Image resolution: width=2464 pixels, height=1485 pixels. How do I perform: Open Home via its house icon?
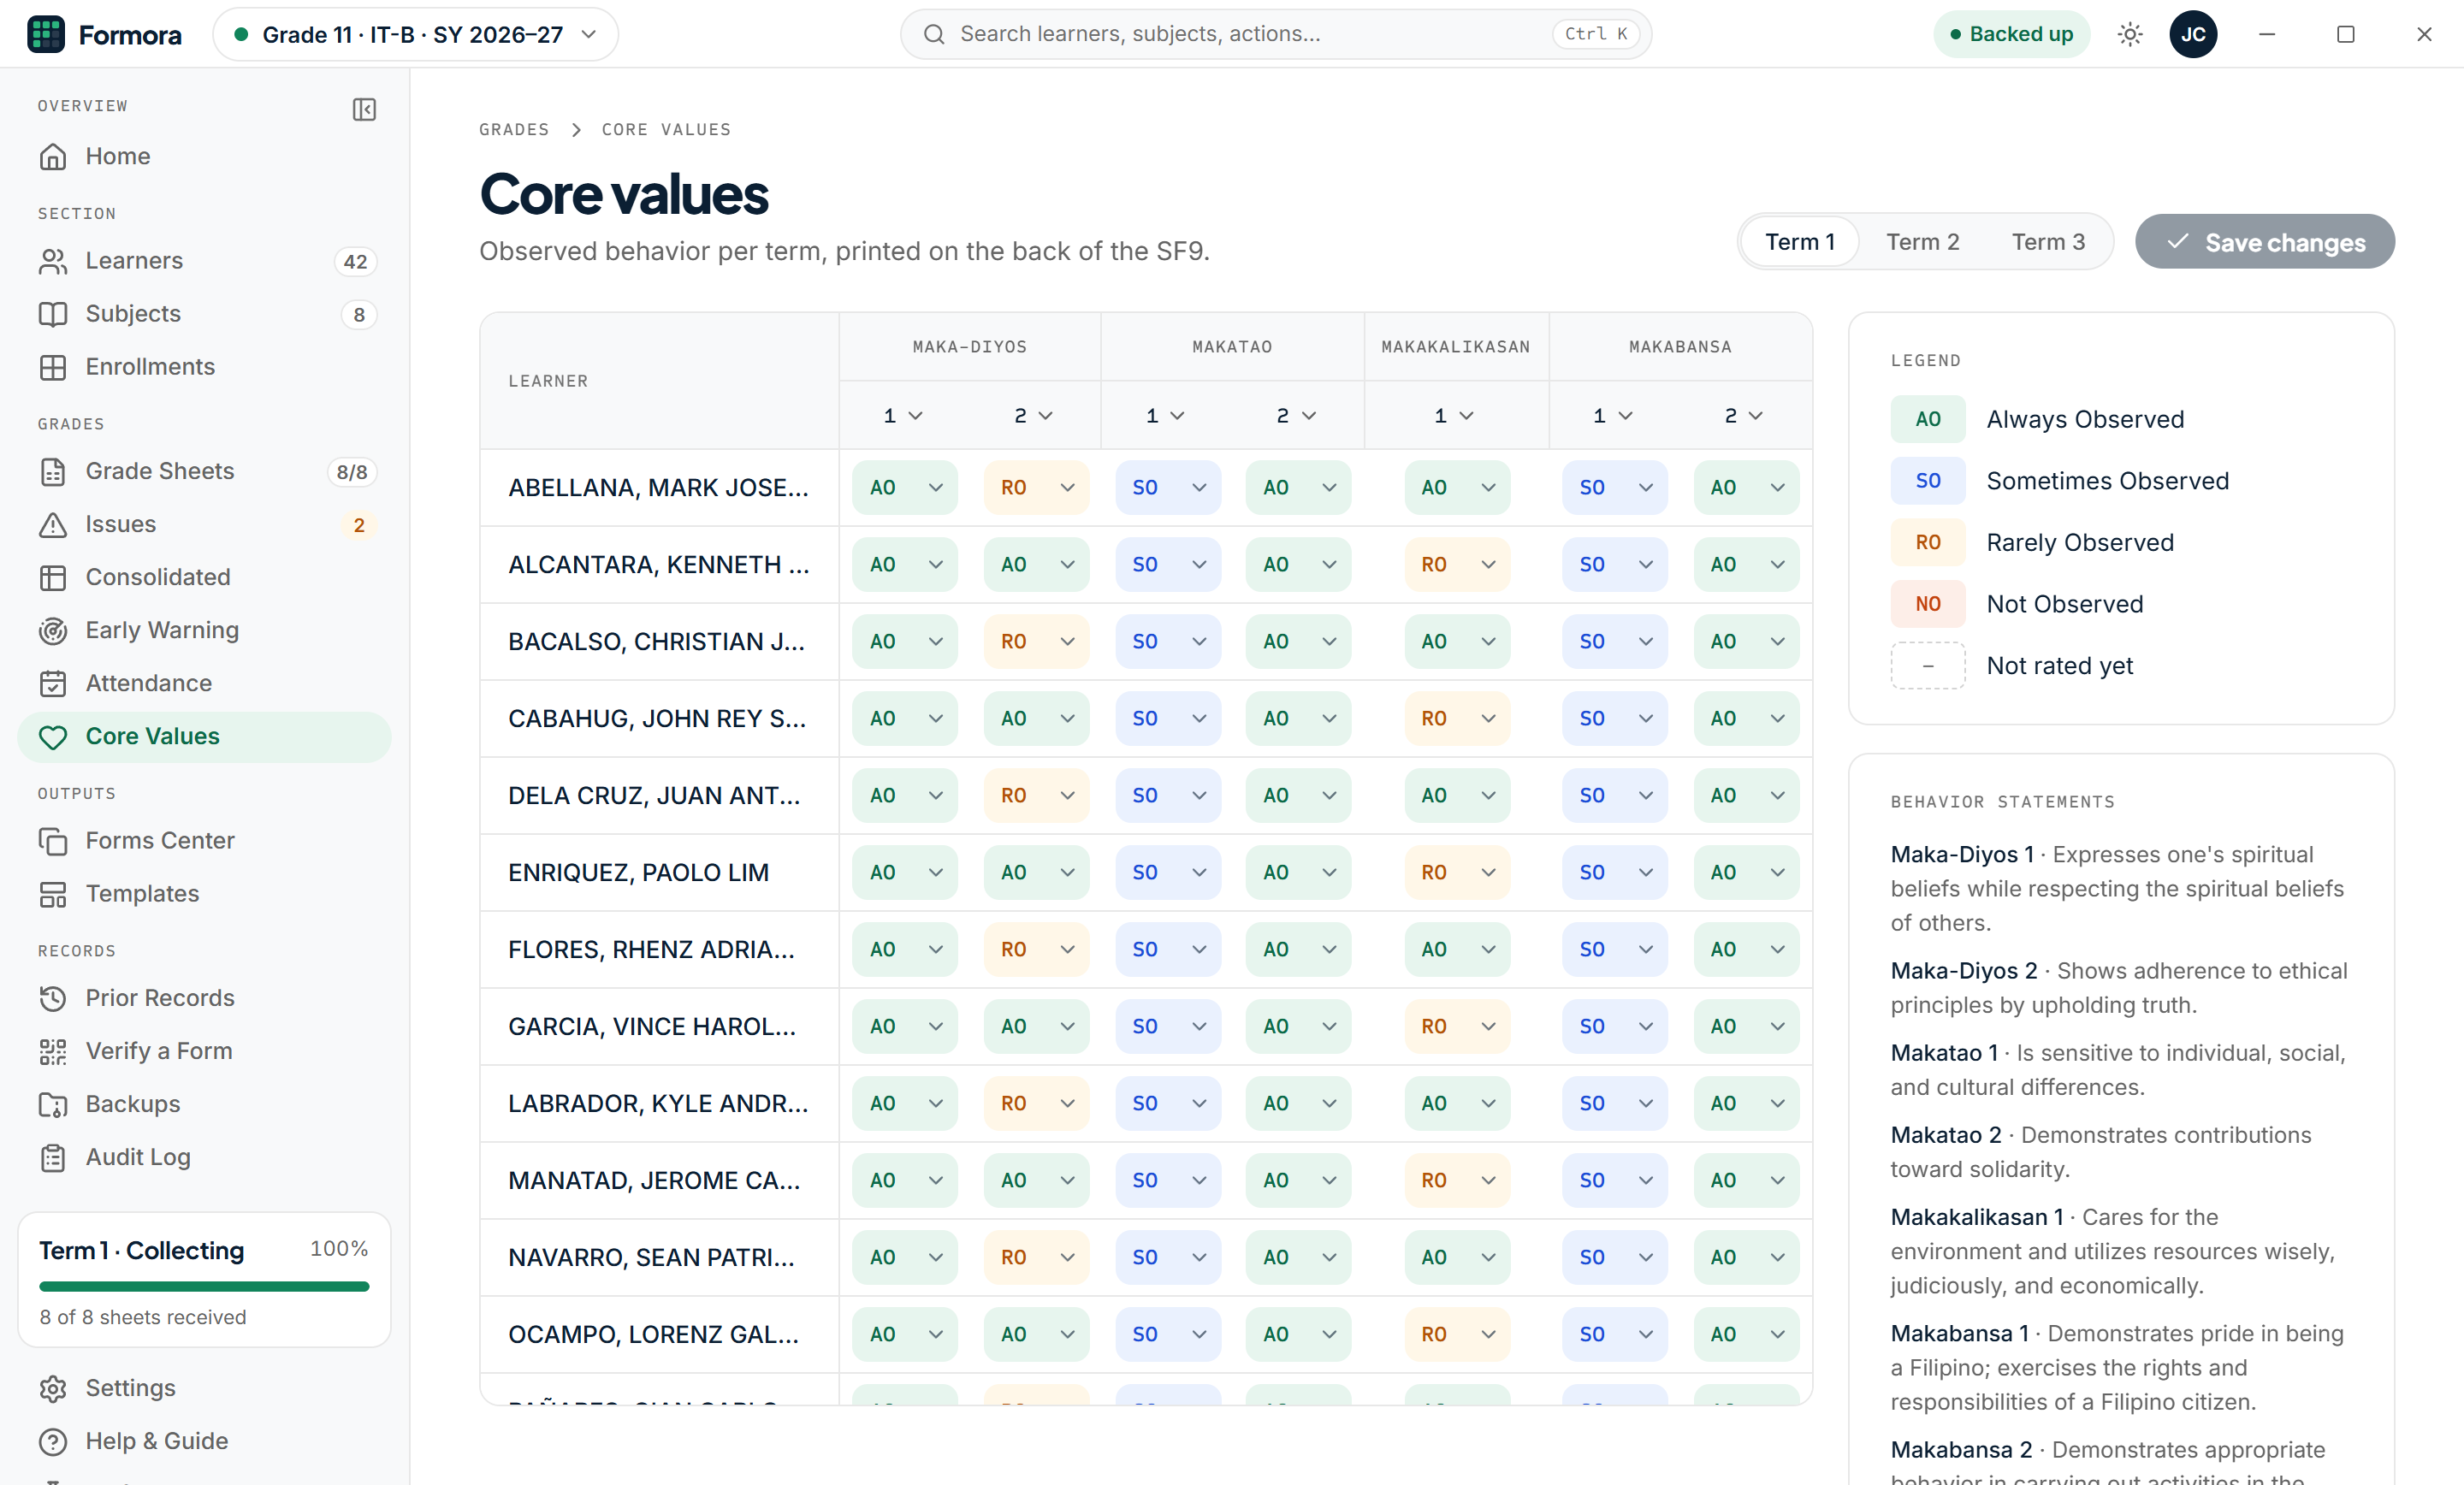pyautogui.click(x=53, y=157)
